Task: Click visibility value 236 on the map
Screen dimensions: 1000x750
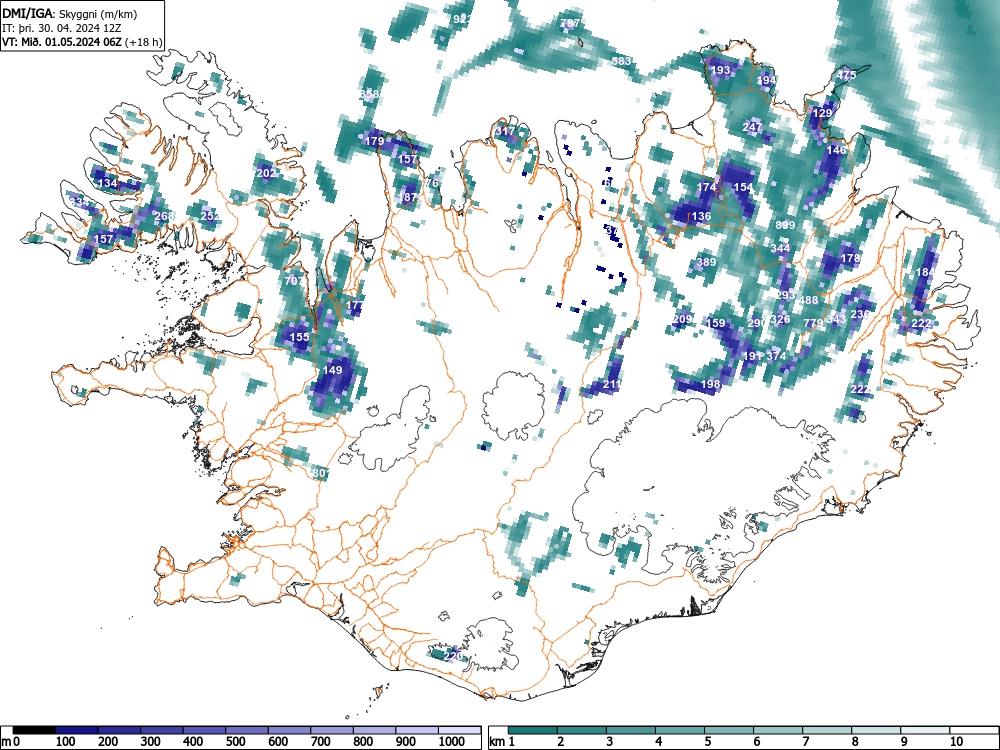Action: (x=860, y=314)
